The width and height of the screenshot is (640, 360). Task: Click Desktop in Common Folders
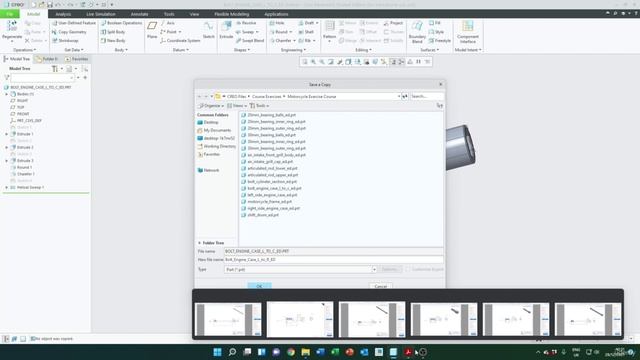(208, 122)
